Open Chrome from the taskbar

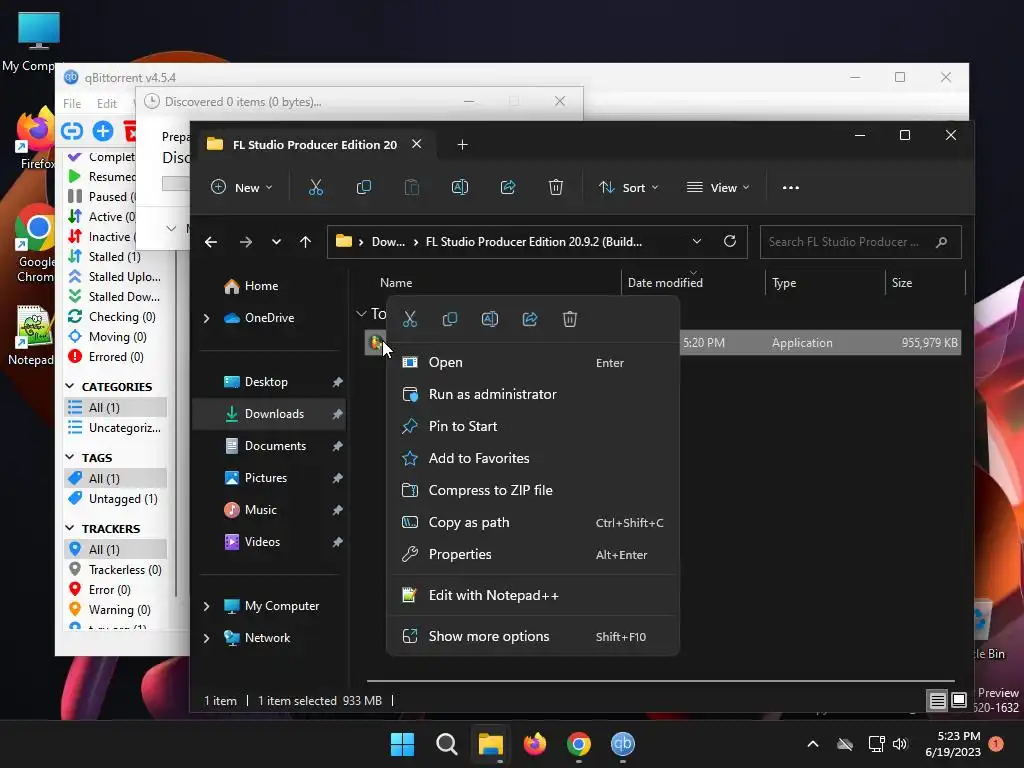pyautogui.click(x=579, y=744)
